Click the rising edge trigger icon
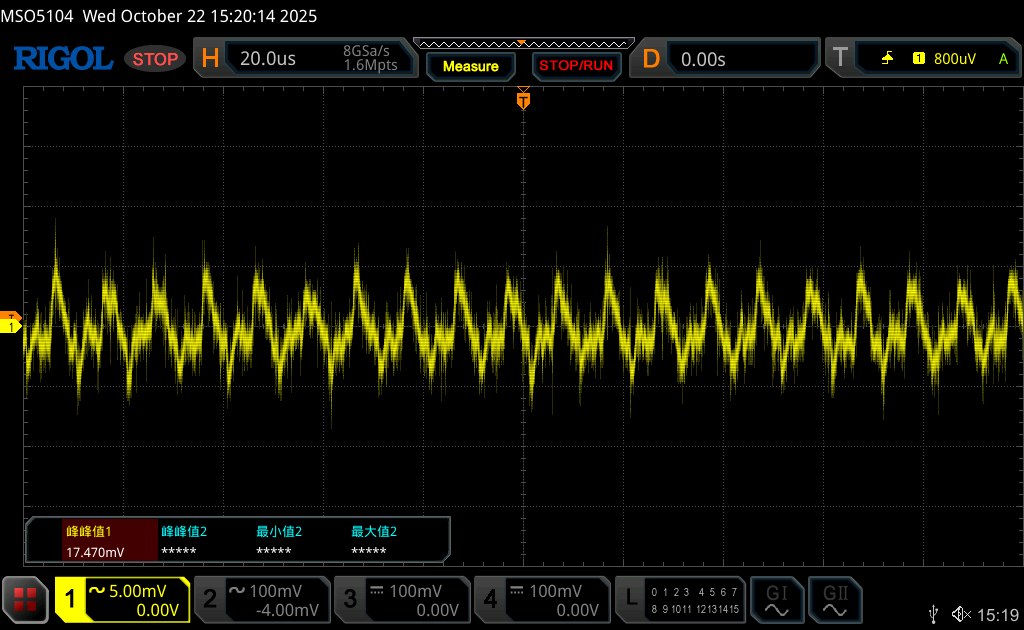This screenshot has height=630, width=1024. [887, 59]
